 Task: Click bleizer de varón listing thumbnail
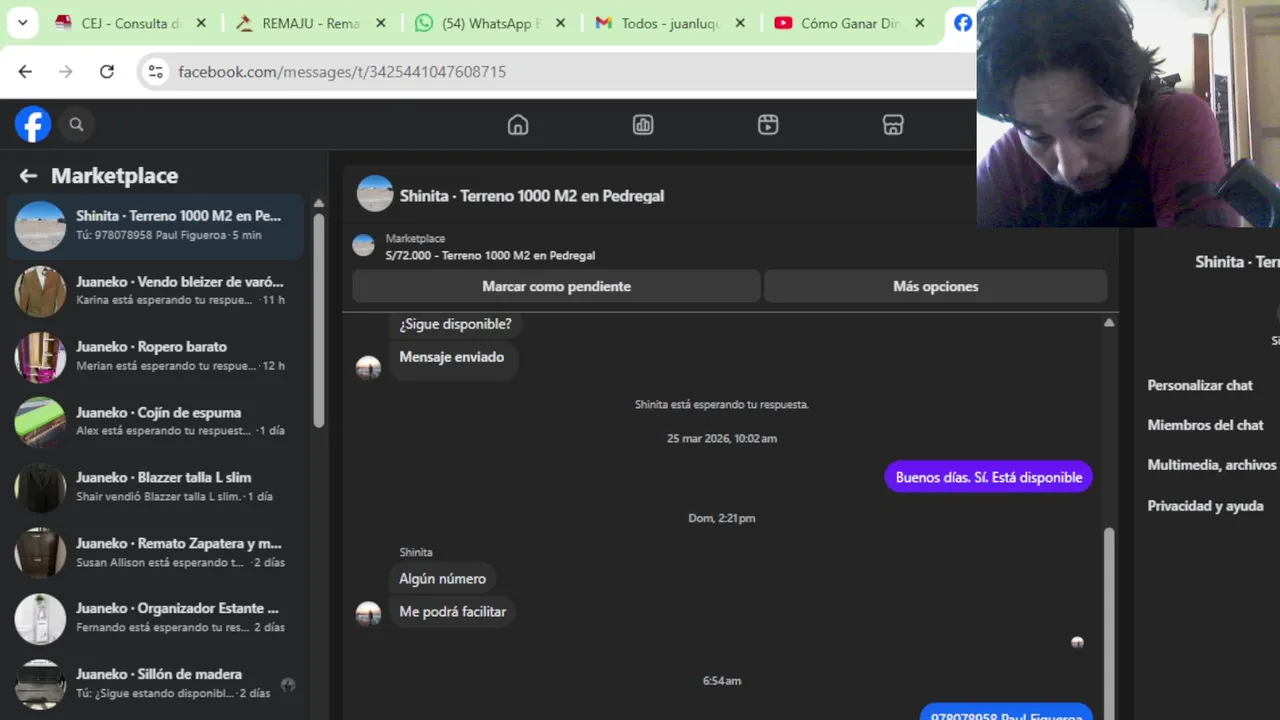(40, 291)
